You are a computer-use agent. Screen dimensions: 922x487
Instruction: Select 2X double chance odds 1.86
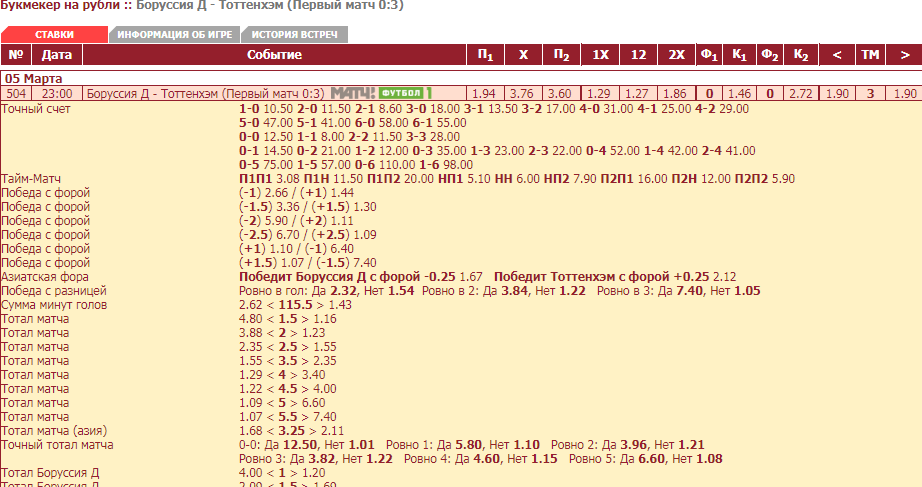pyautogui.click(x=675, y=94)
